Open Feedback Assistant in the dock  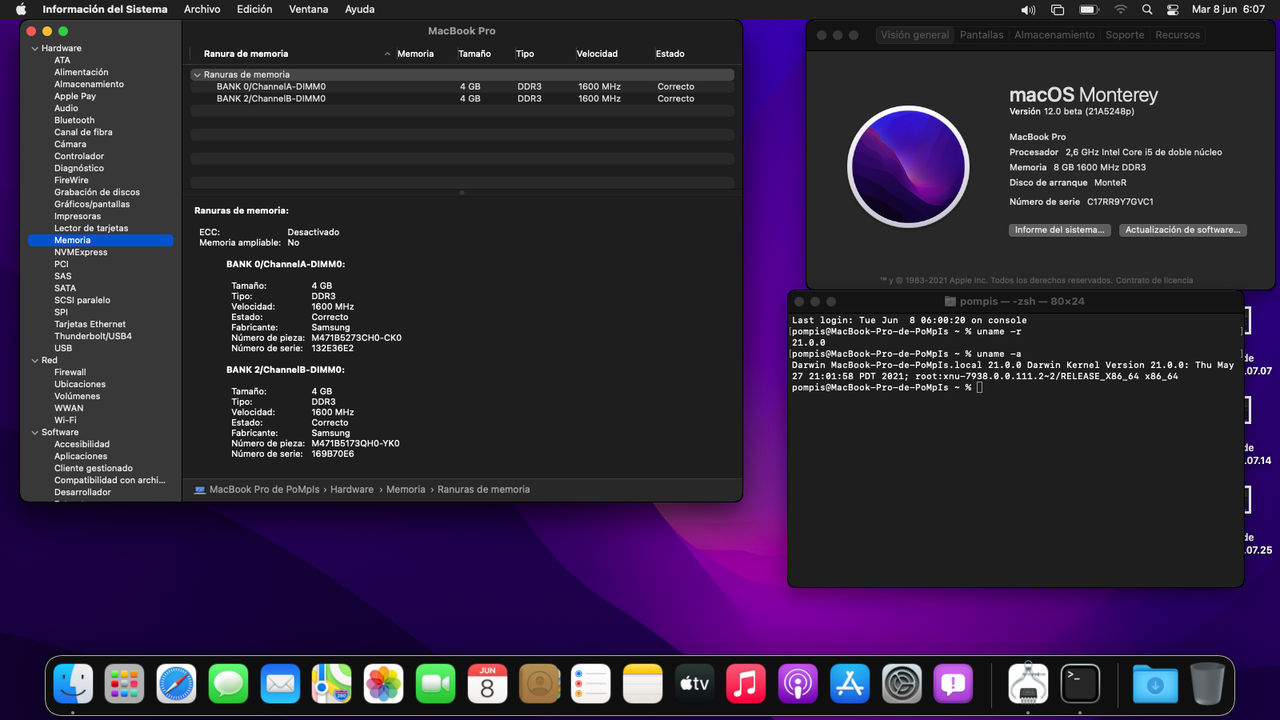click(x=953, y=684)
